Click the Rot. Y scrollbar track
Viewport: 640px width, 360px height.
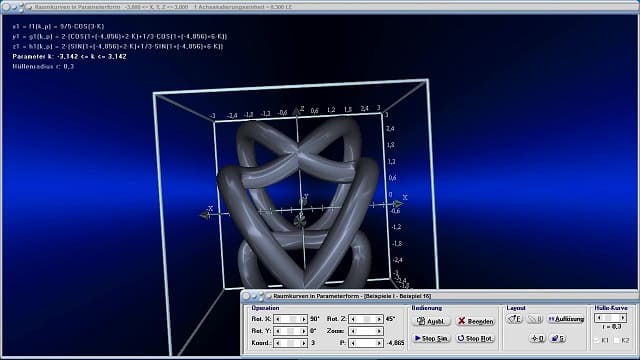tap(291, 331)
